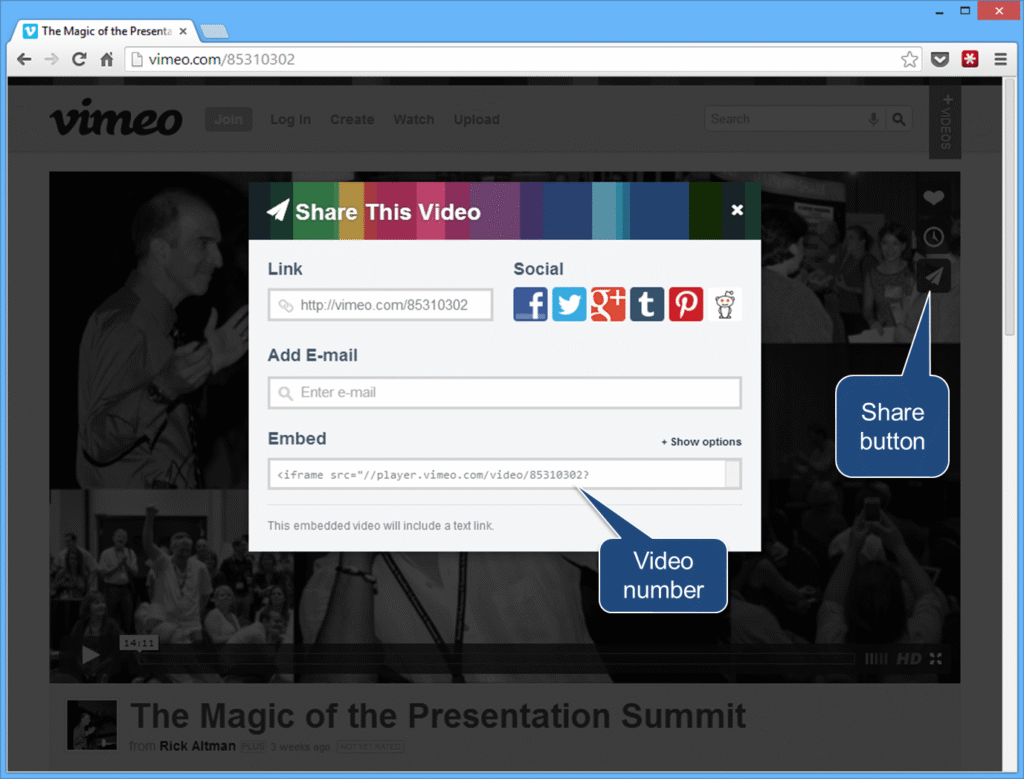Click the Enter e-mail field

click(505, 393)
